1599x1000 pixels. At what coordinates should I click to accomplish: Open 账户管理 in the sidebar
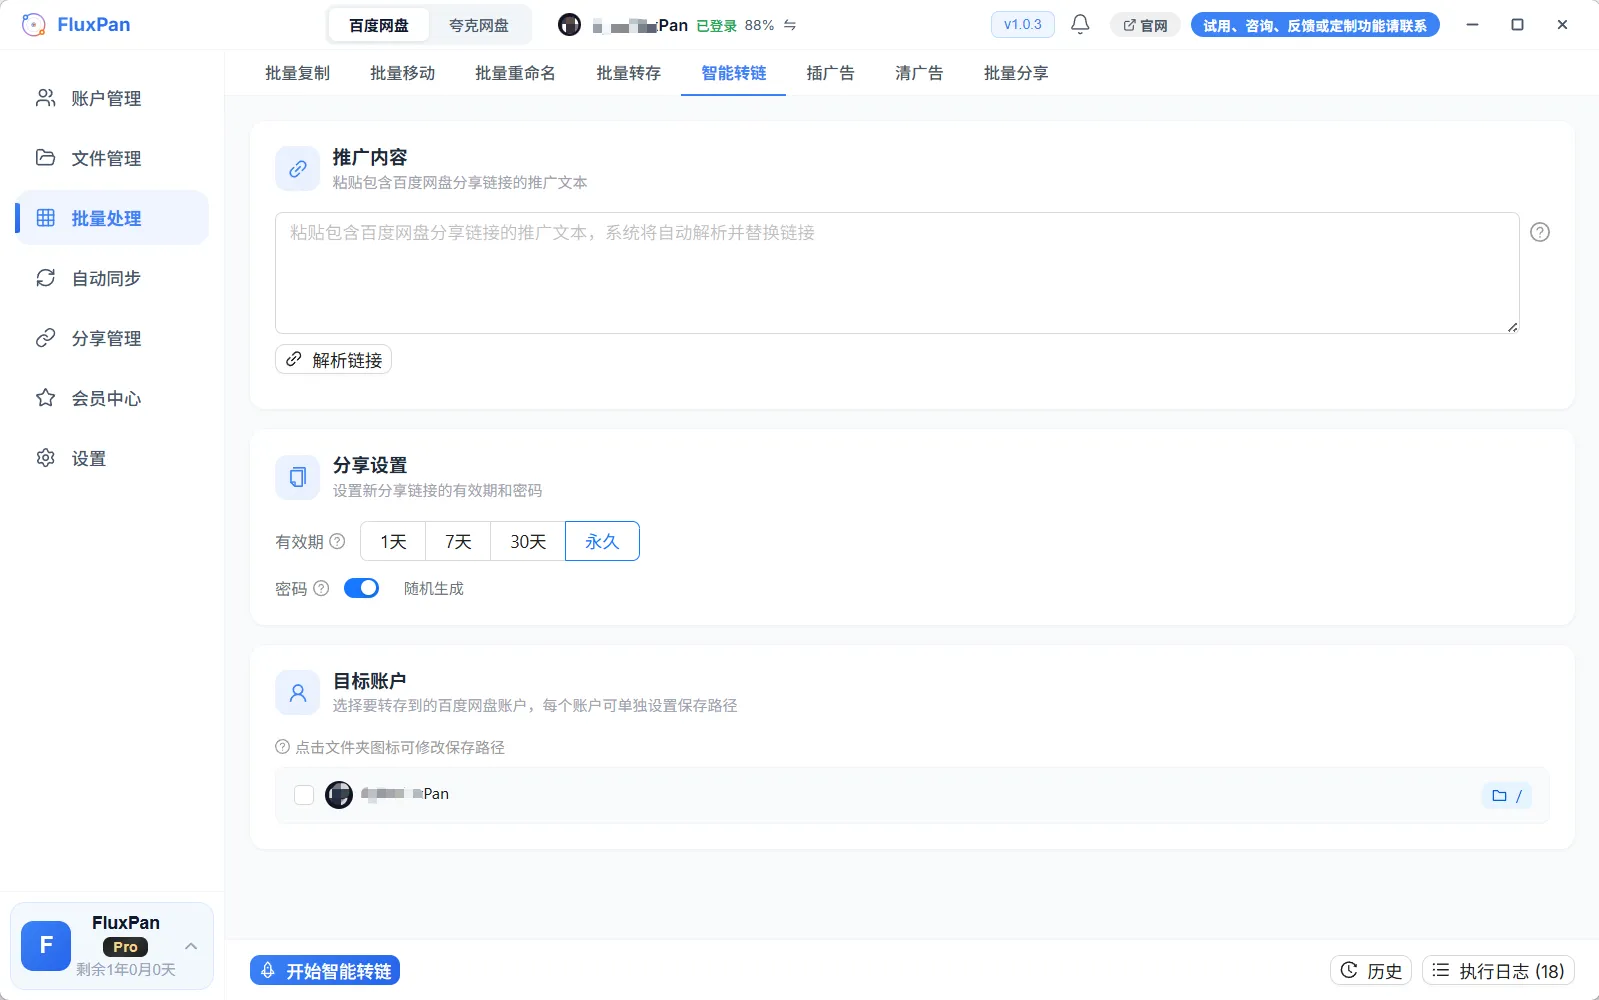click(x=112, y=98)
